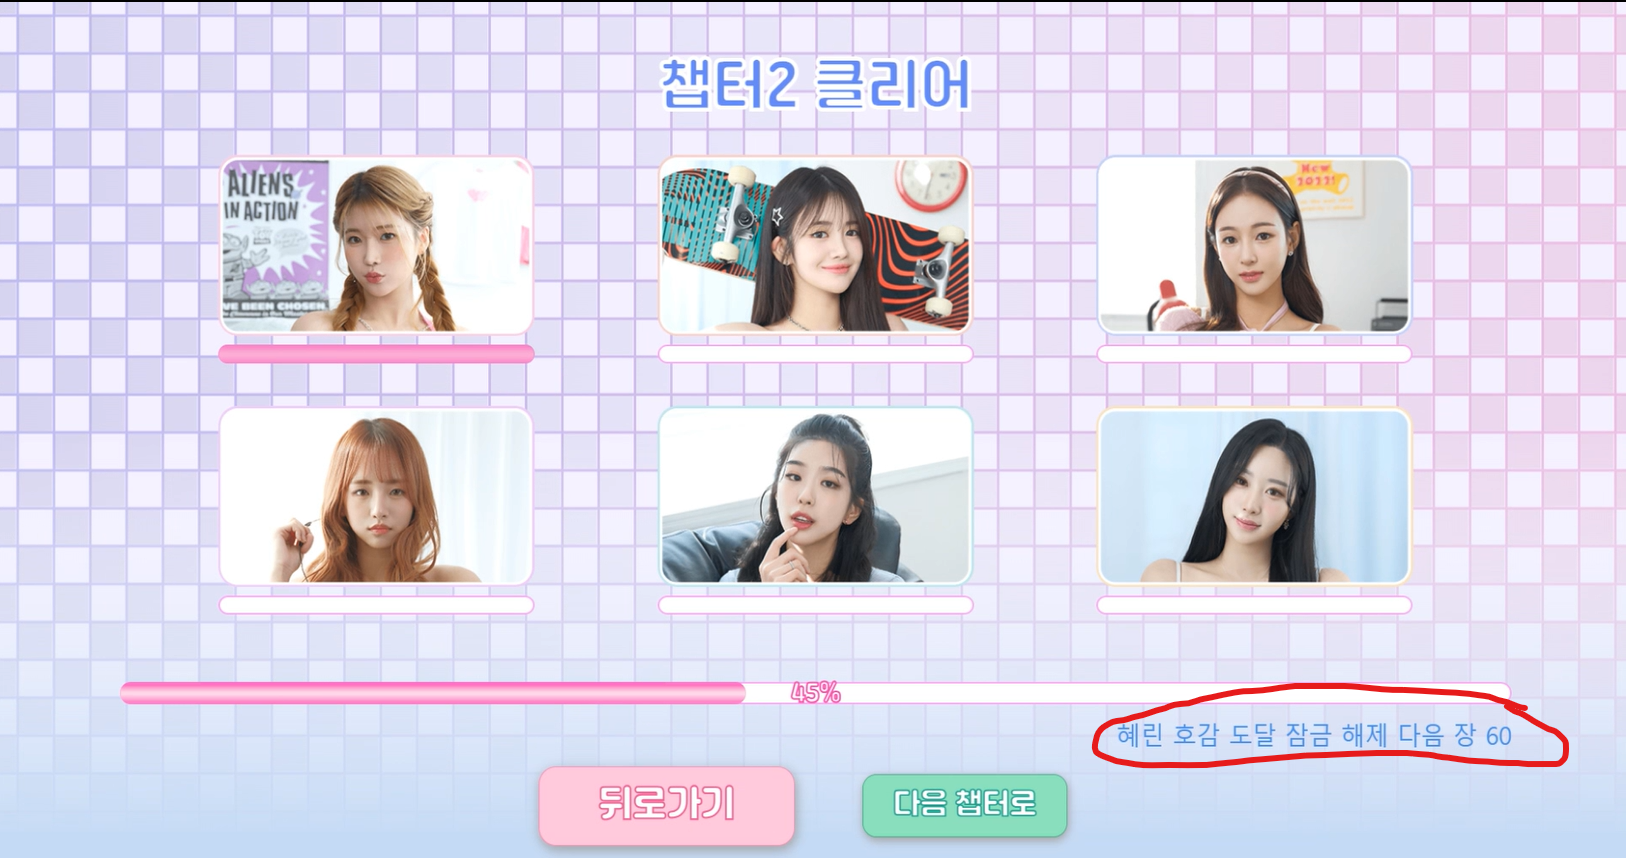Click the unfilled white part of the overall progress bar

pos(1128,693)
